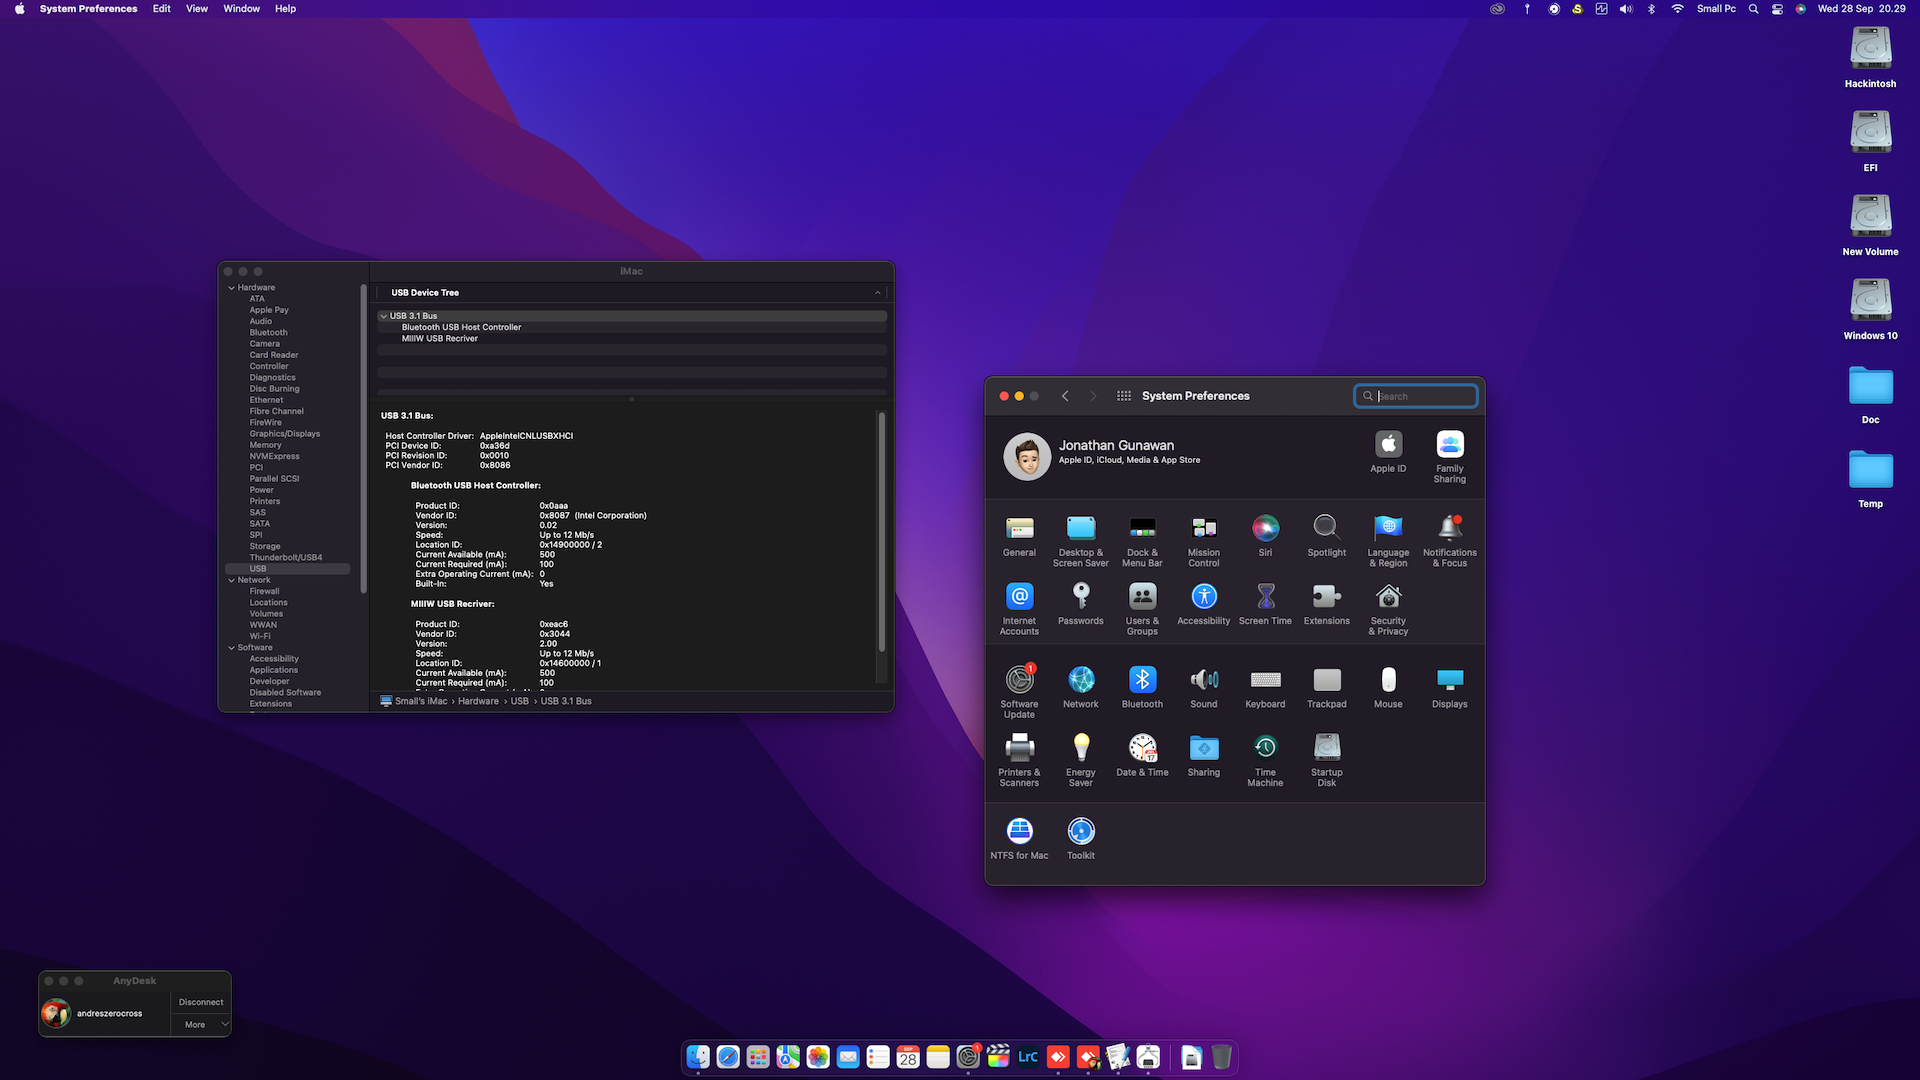This screenshot has width=1920, height=1080.
Task: Open the Window menu
Action: [x=241, y=8]
